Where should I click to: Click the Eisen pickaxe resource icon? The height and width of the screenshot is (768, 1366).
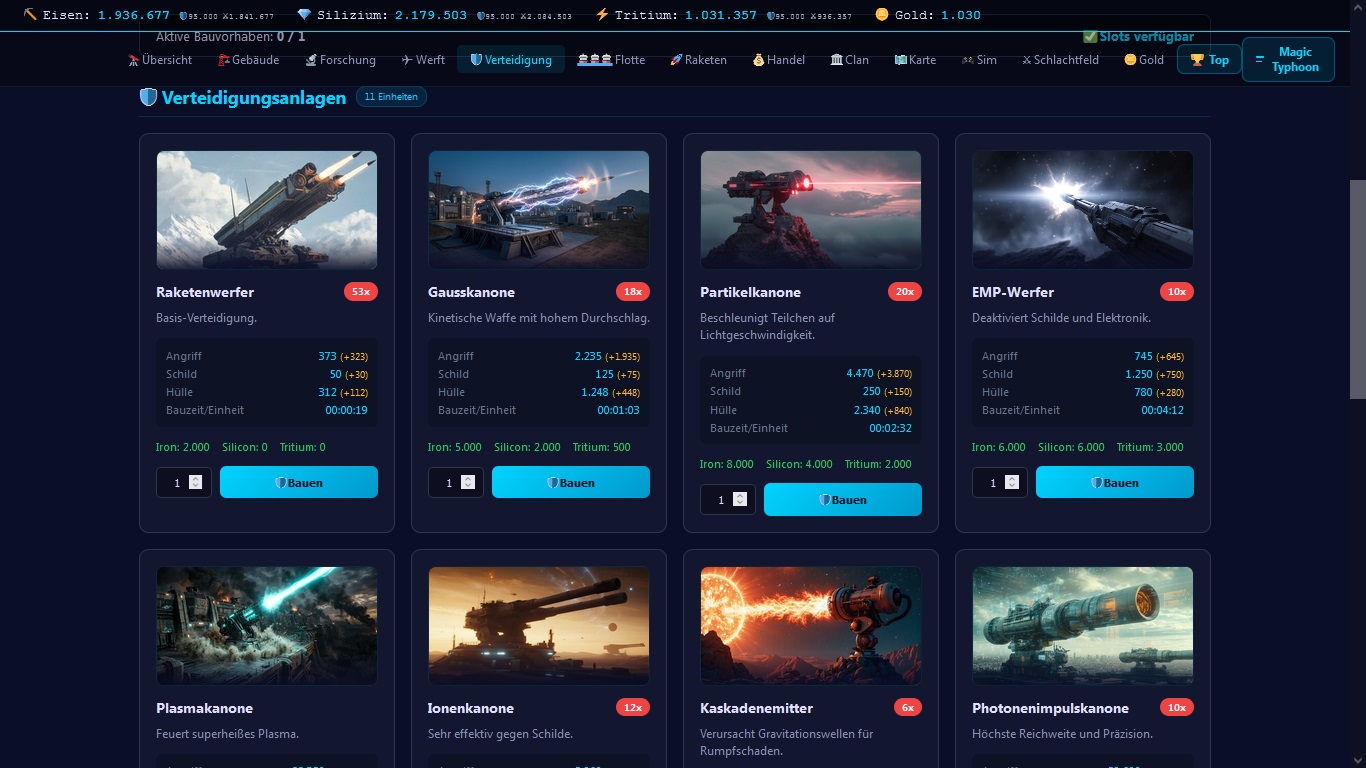30,14
